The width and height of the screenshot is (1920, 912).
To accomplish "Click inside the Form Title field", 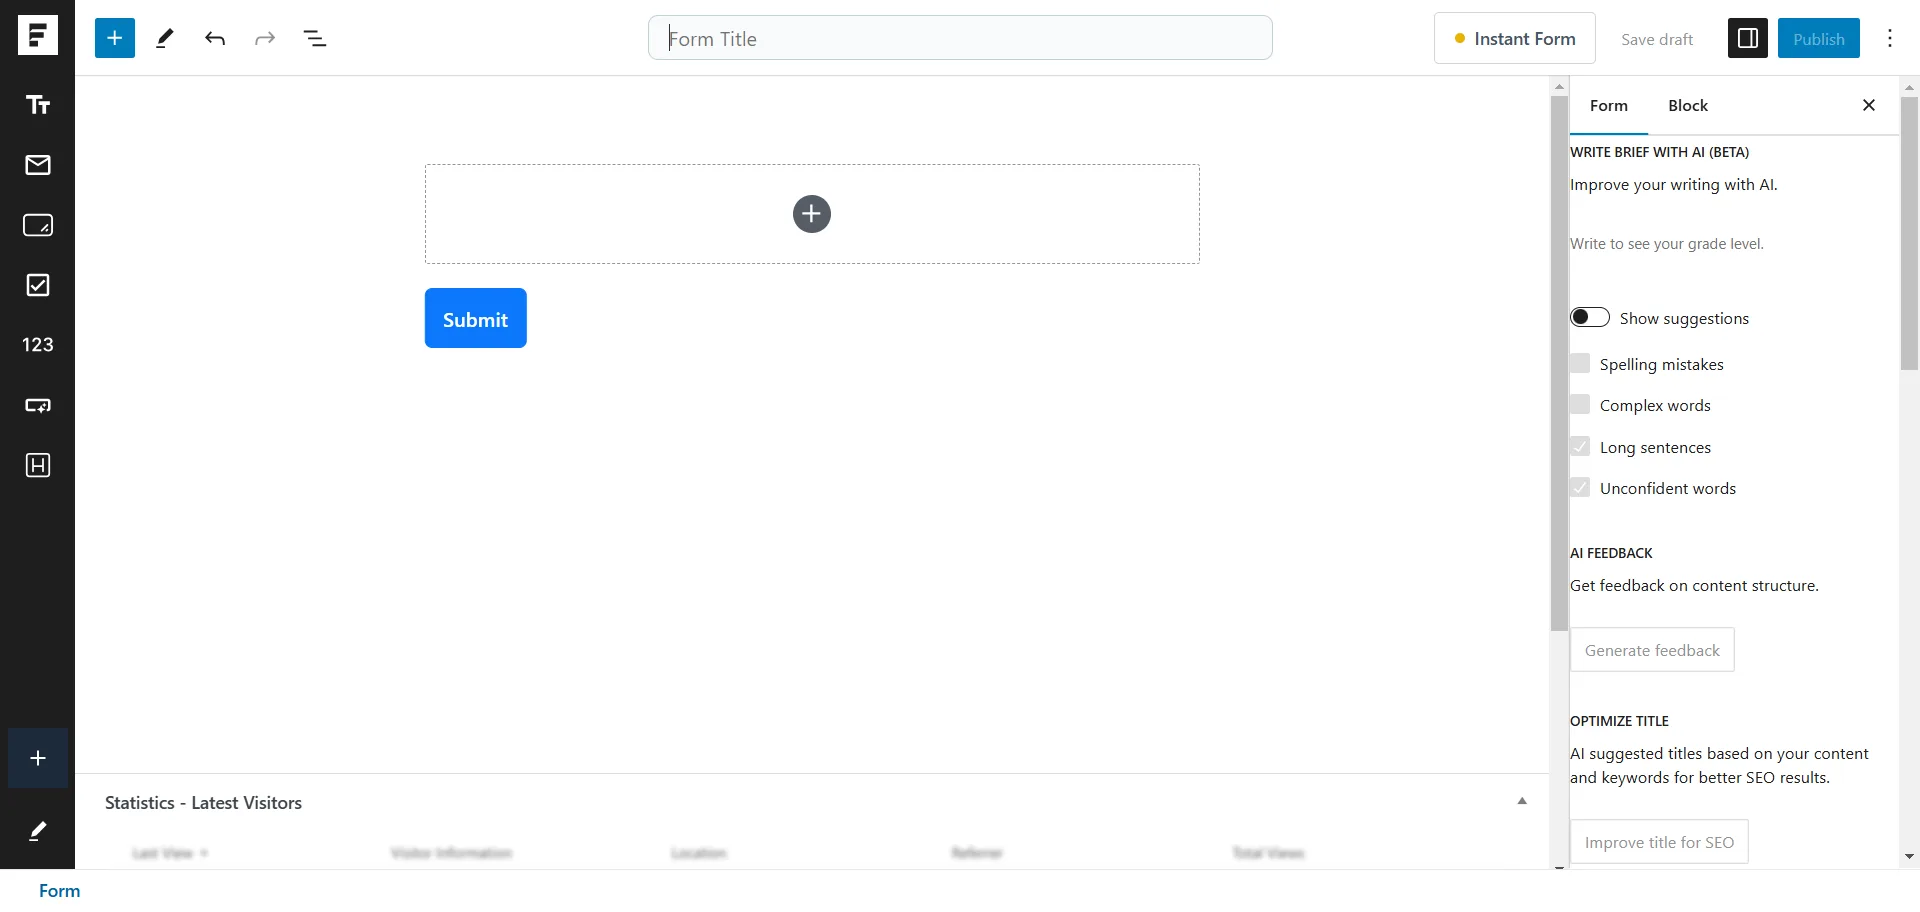I will (960, 38).
